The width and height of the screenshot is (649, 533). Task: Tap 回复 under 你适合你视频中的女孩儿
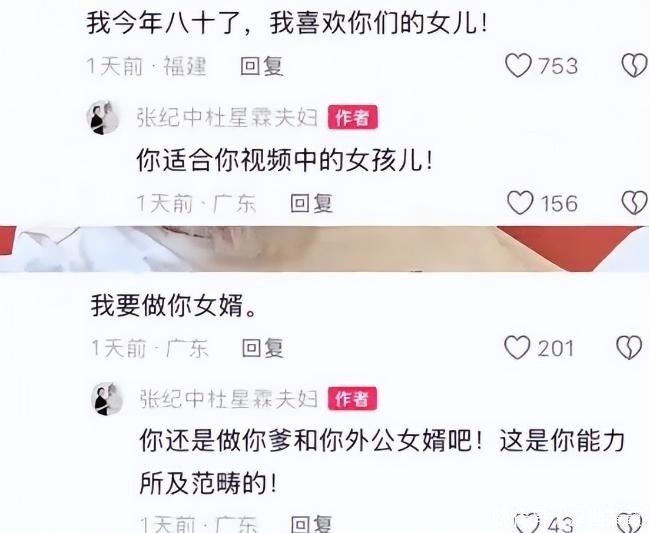point(312,203)
